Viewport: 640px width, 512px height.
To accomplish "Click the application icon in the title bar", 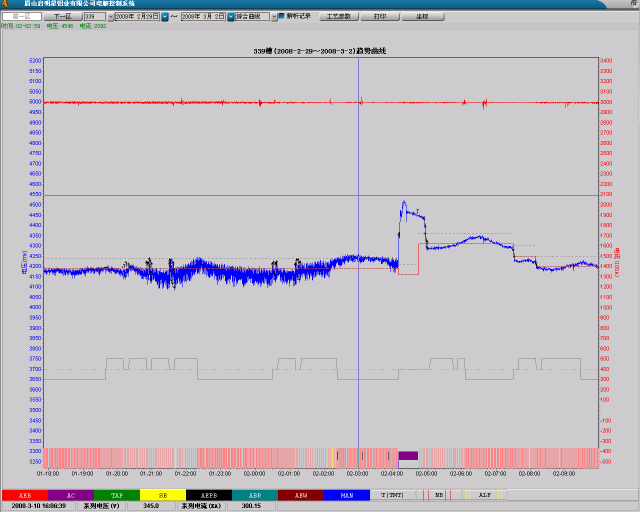I will 6,4.
